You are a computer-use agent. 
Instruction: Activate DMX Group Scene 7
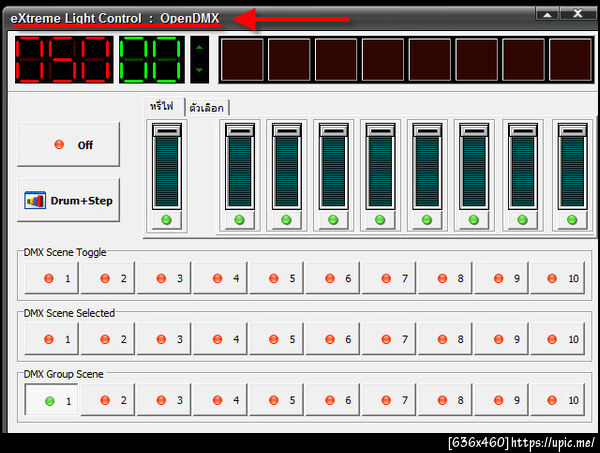(389, 400)
